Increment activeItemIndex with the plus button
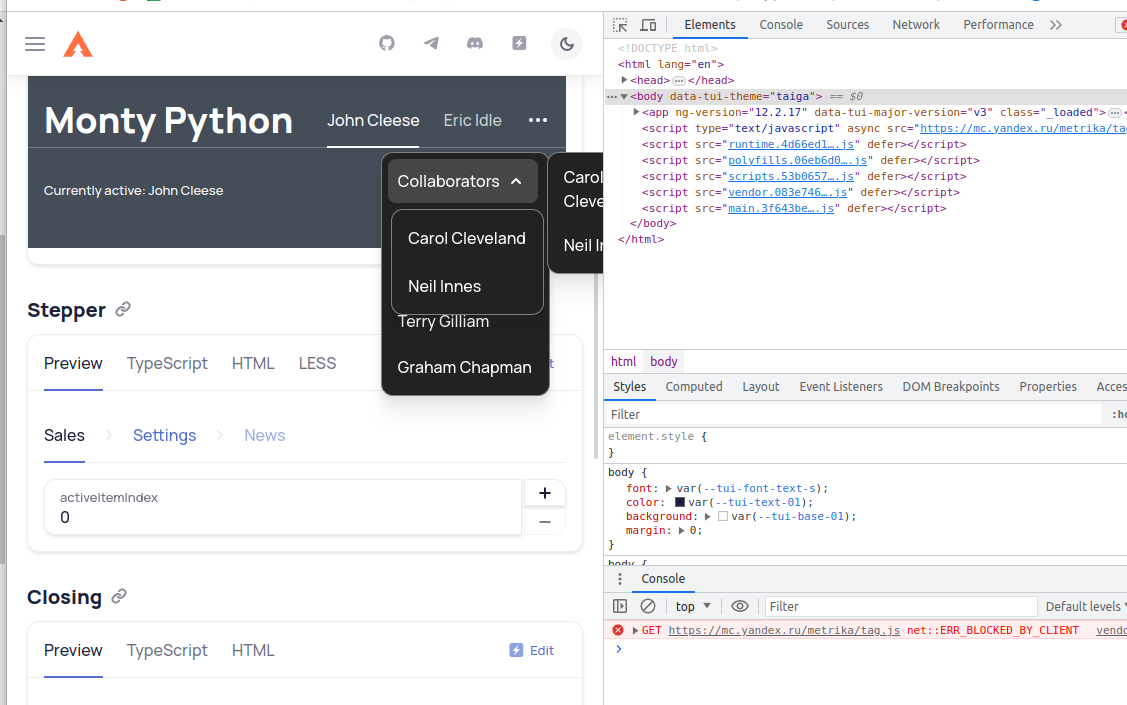The width and height of the screenshot is (1127, 705). point(544,493)
